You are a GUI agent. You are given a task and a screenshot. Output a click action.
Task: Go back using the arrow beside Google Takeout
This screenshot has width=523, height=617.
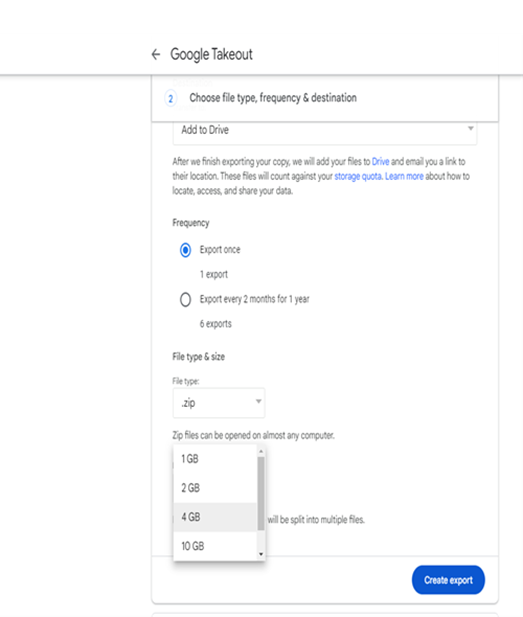click(156, 54)
